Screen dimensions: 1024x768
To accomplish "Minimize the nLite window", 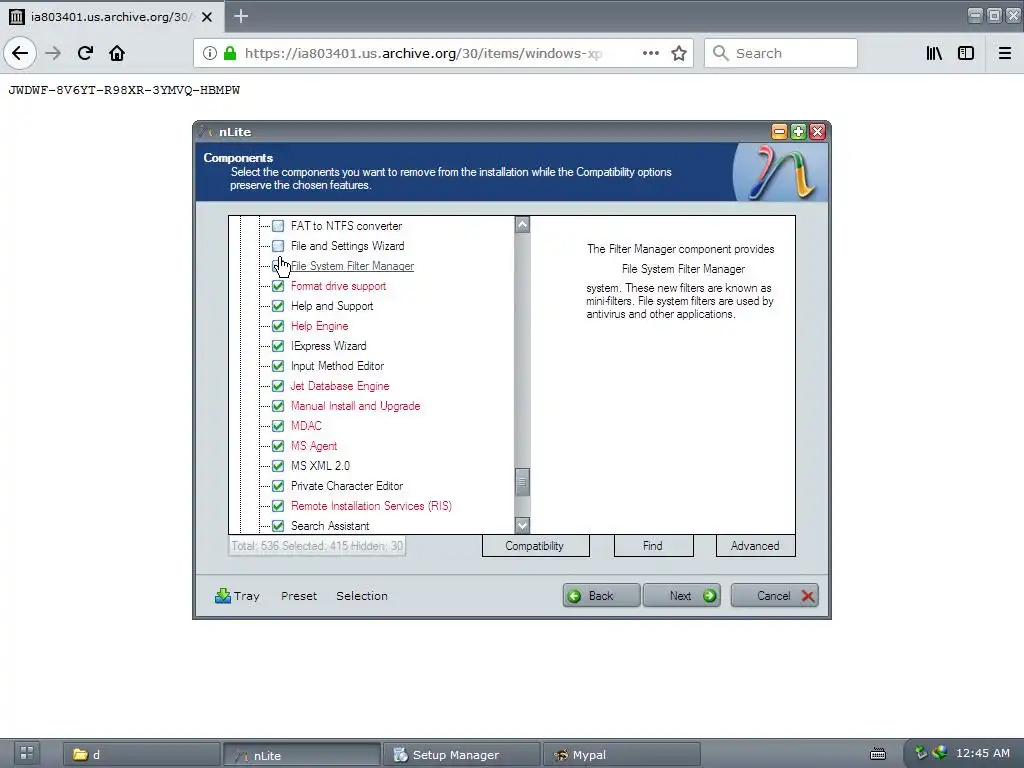I will [x=779, y=132].
